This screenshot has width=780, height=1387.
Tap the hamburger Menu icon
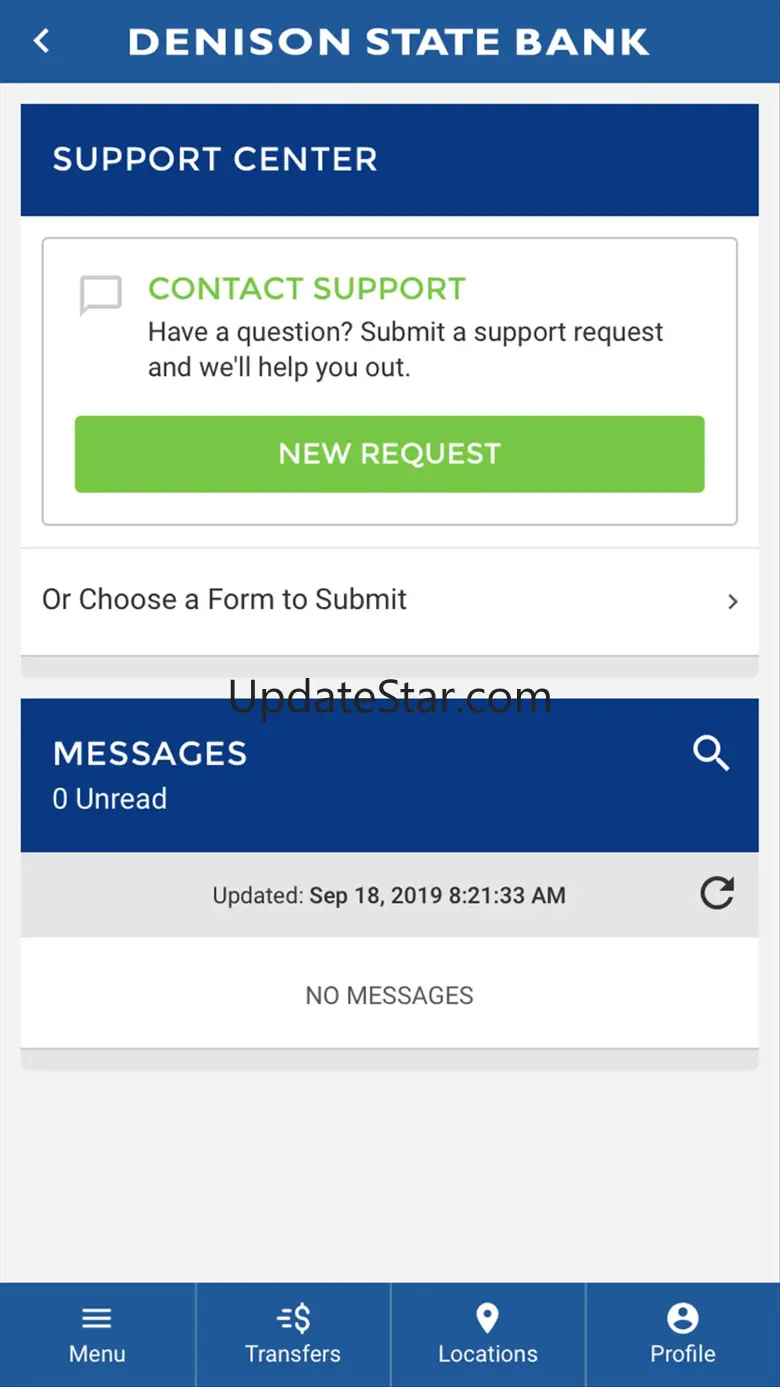(x=97, y=1318)
